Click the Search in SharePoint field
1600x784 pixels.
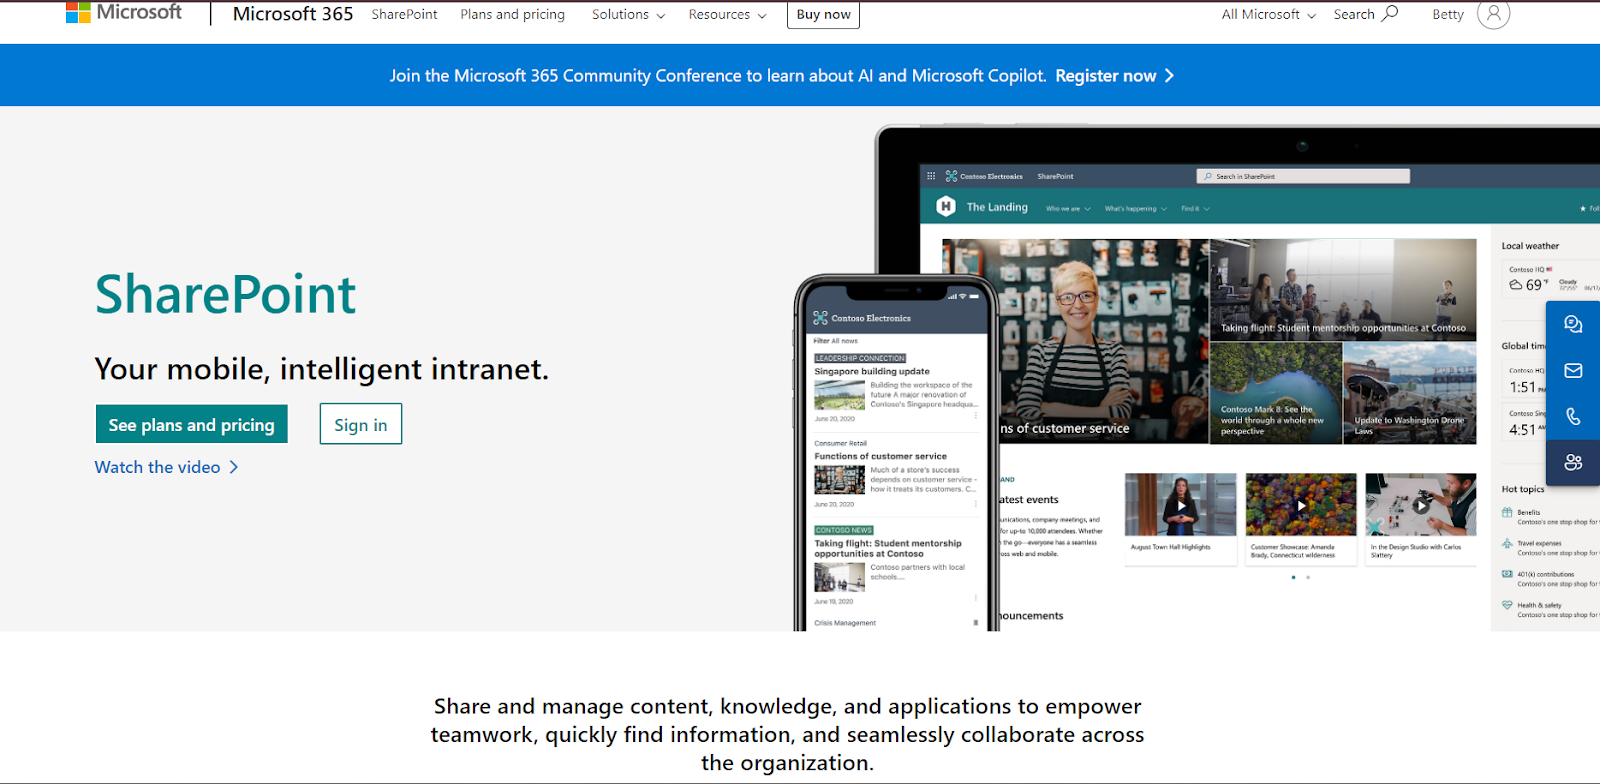coord(1303,176)
